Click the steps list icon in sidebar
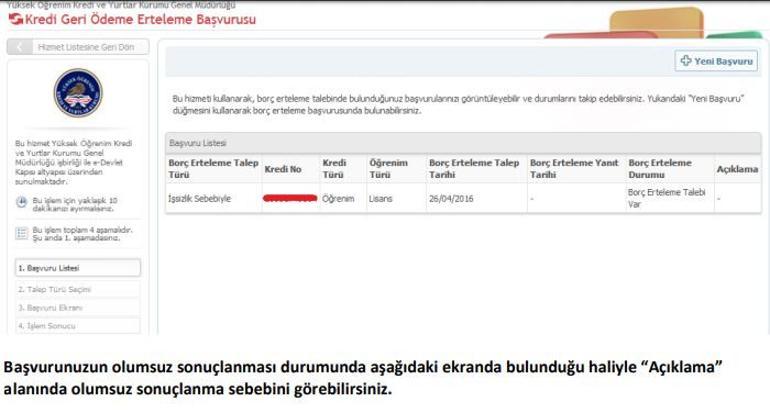The image size is (770, 413). [22, 233]
